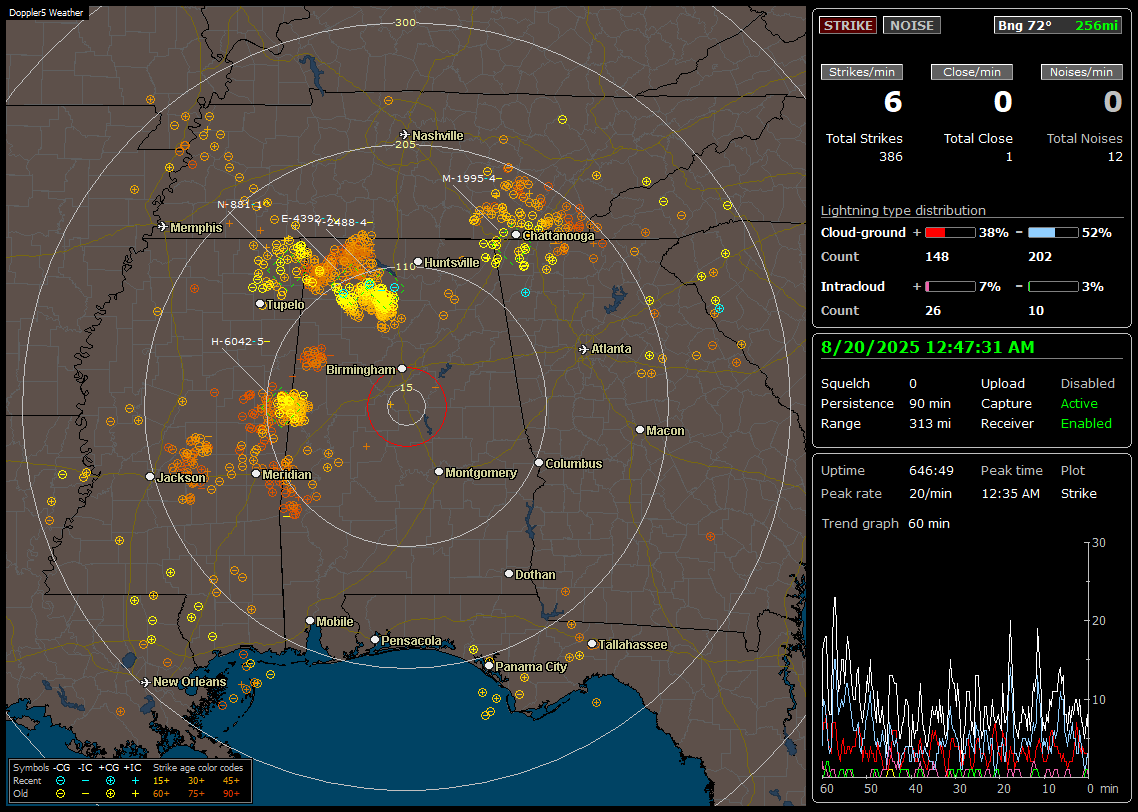Click the New Orleans airport plane icon
Screen dimensions: 1138x812
(146, 682)
